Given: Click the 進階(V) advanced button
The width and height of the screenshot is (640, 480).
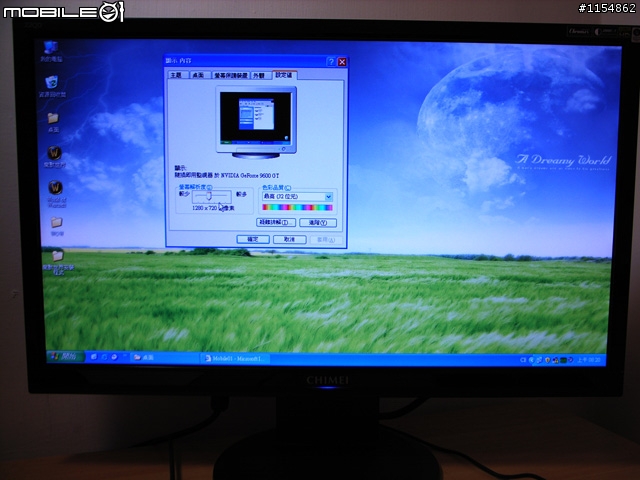Looking at the screenshot, I should 318,223.
